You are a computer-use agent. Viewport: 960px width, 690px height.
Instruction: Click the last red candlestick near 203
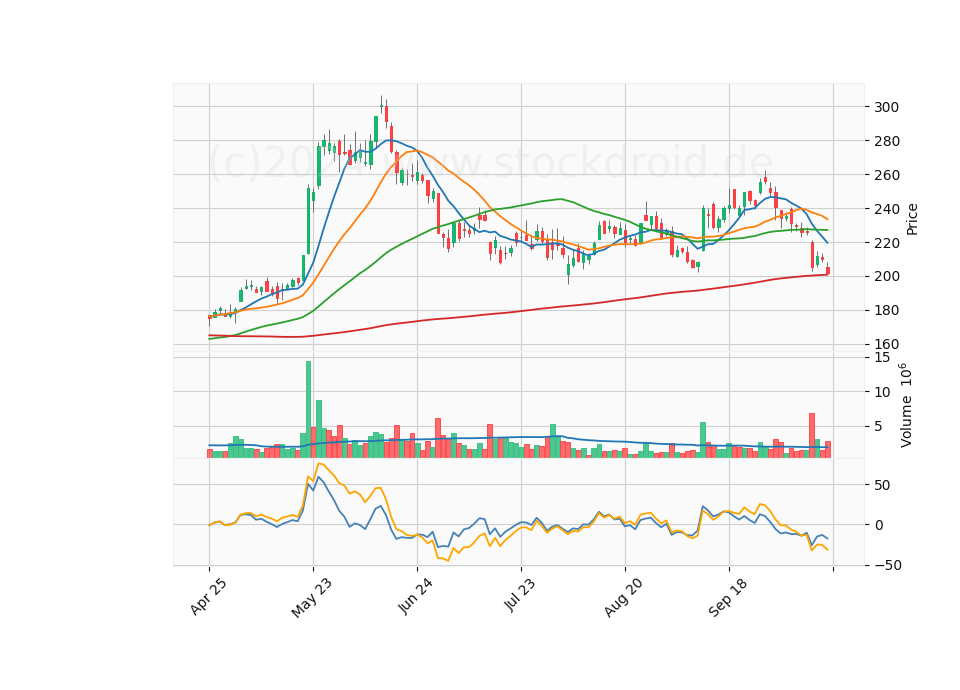(x=828, y=269)
